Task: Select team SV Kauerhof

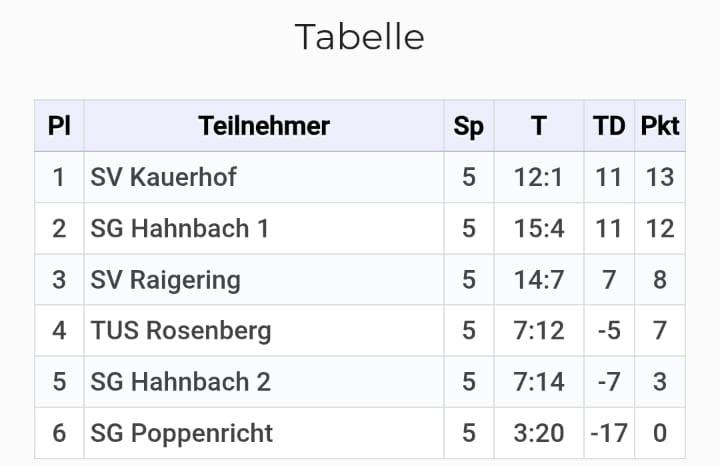Action: click(163, 178)
